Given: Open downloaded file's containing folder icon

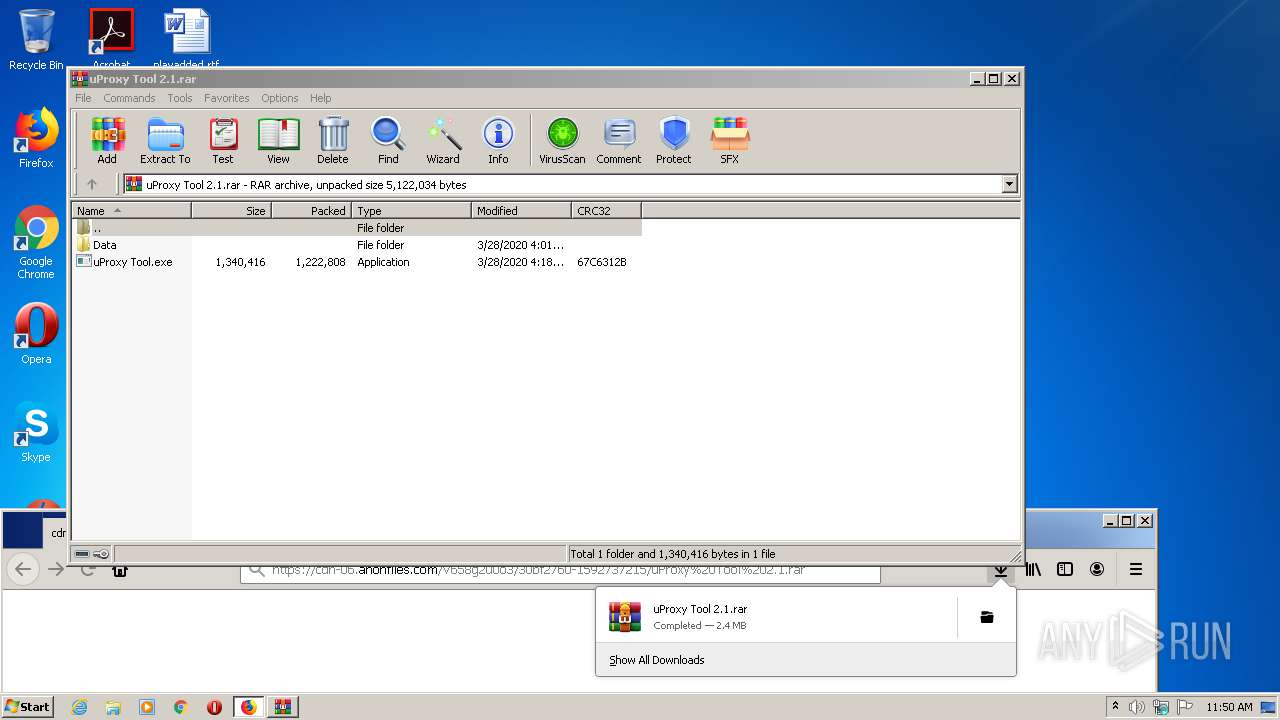Looking at the screenshot, I should (987, 617).
